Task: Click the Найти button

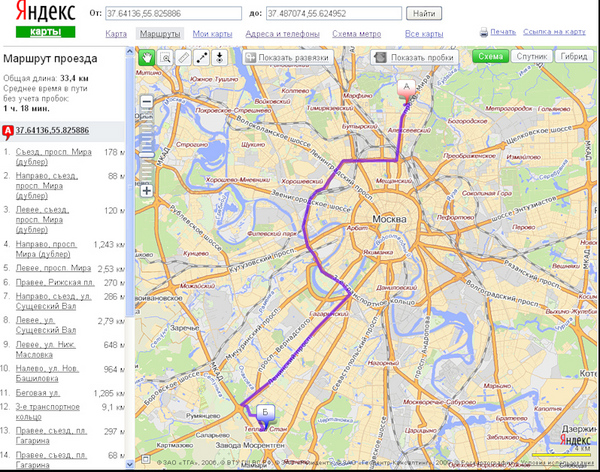Action: tap(424, 13)
